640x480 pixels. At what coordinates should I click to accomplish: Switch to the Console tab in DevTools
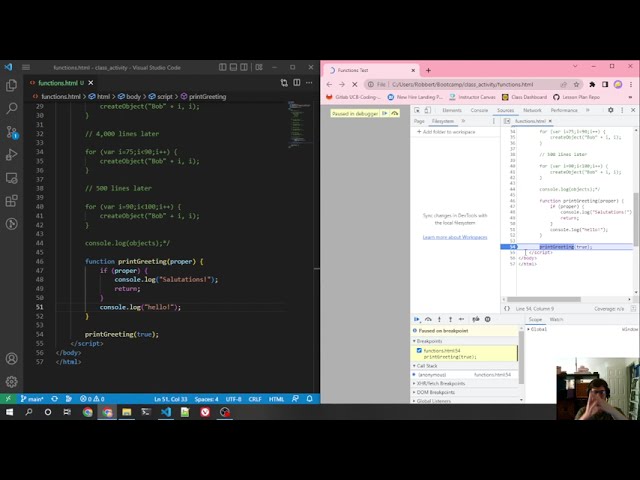479,110
